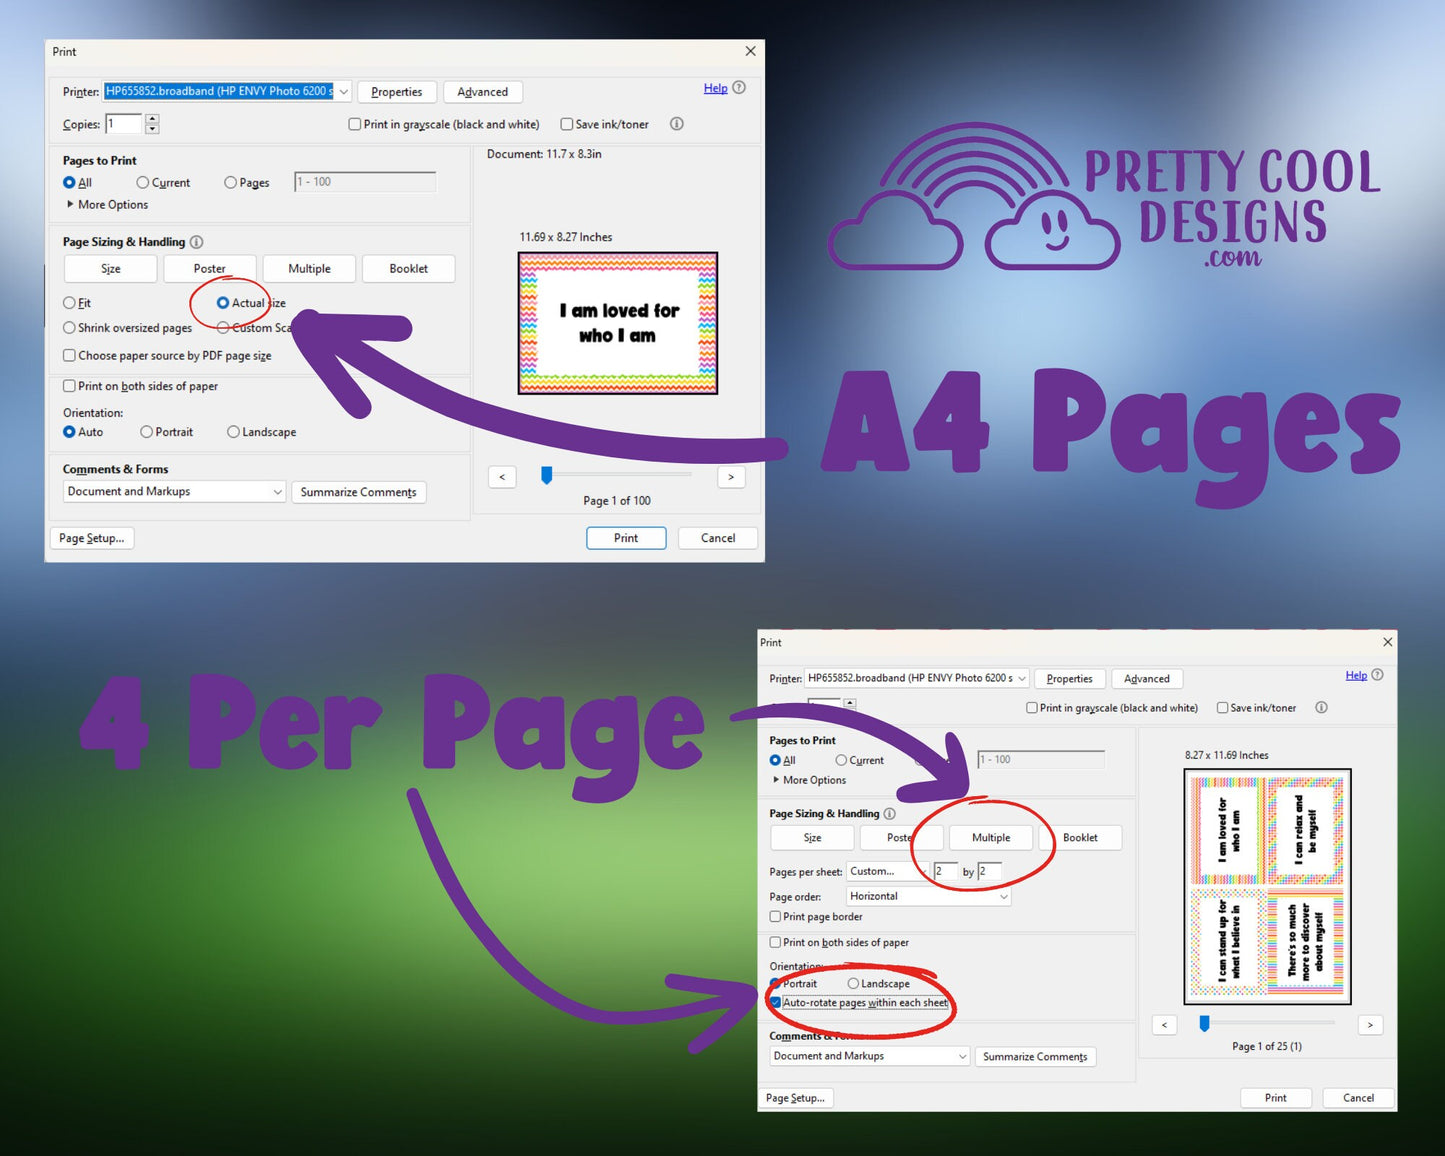
Task: Go to previous preview page in the Page 1 of 25 dialog
Action: coord(1164,1025)
